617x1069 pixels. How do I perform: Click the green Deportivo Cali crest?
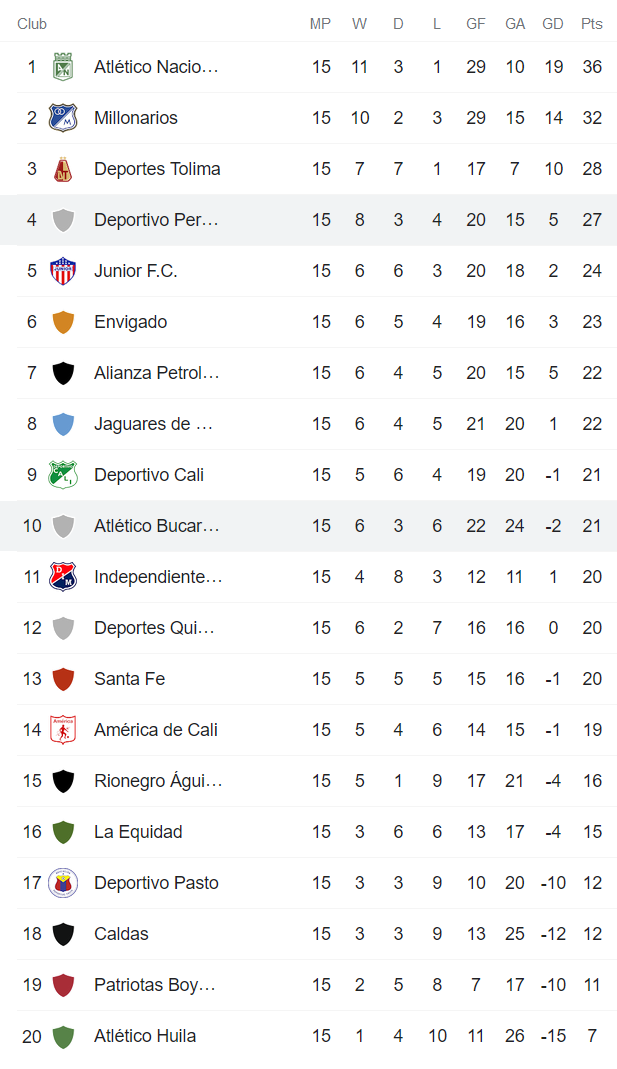point(63,475)
